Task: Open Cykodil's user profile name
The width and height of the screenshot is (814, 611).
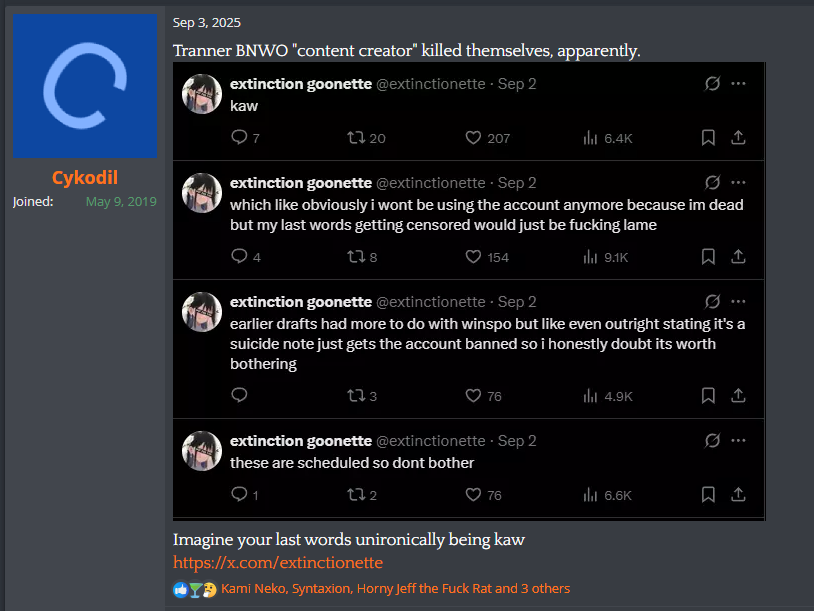Action: pos(85,178)
